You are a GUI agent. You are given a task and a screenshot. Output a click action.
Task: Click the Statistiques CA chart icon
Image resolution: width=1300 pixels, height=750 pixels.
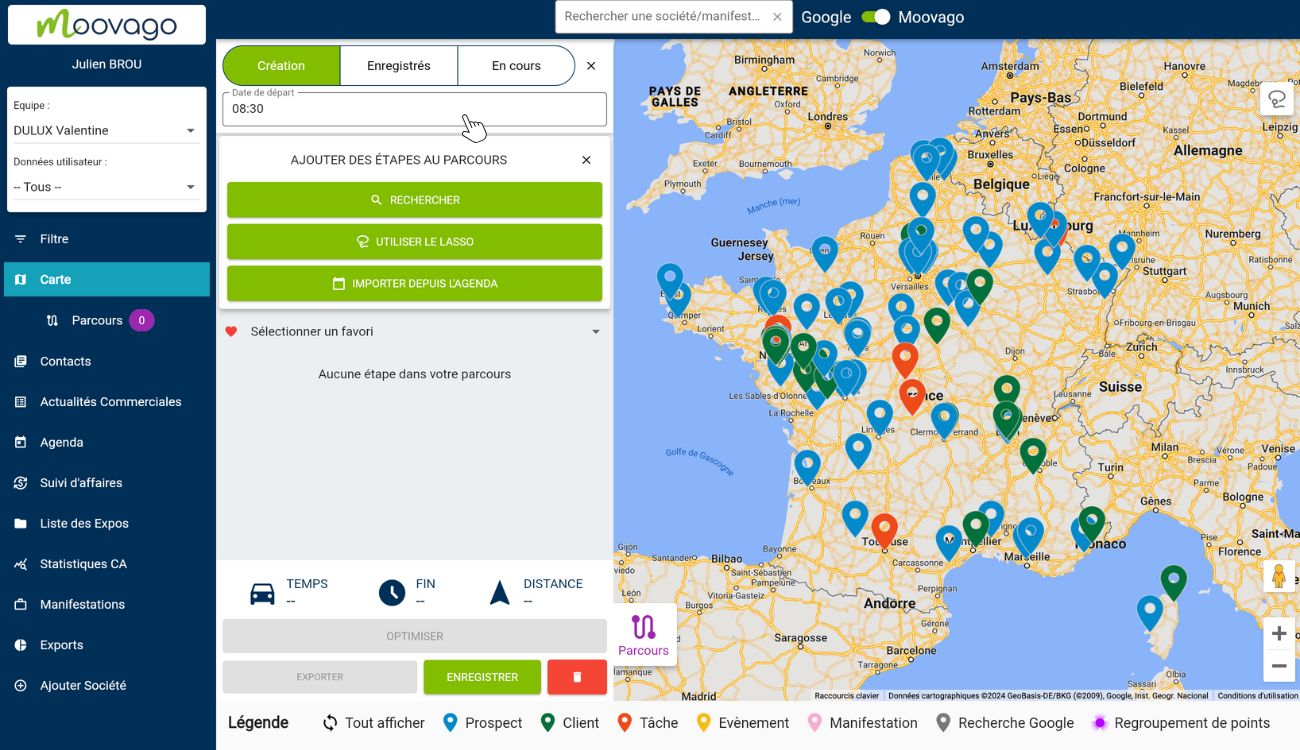20,564
